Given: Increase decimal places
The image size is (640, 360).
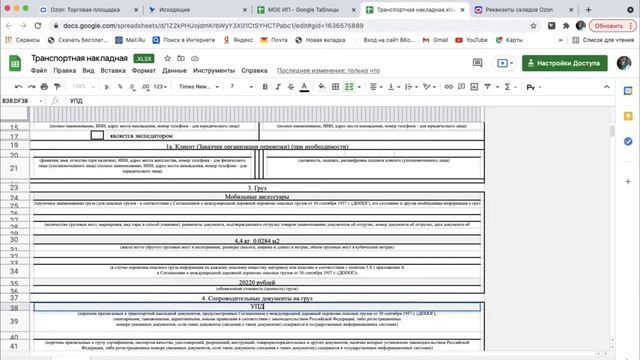Looking at the screenshot, I should [145, 87].
